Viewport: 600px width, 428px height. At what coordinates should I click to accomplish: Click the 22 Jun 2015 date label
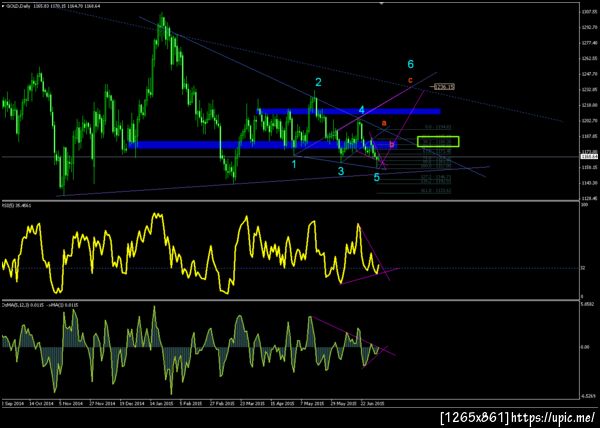click(x=373, y=403)
